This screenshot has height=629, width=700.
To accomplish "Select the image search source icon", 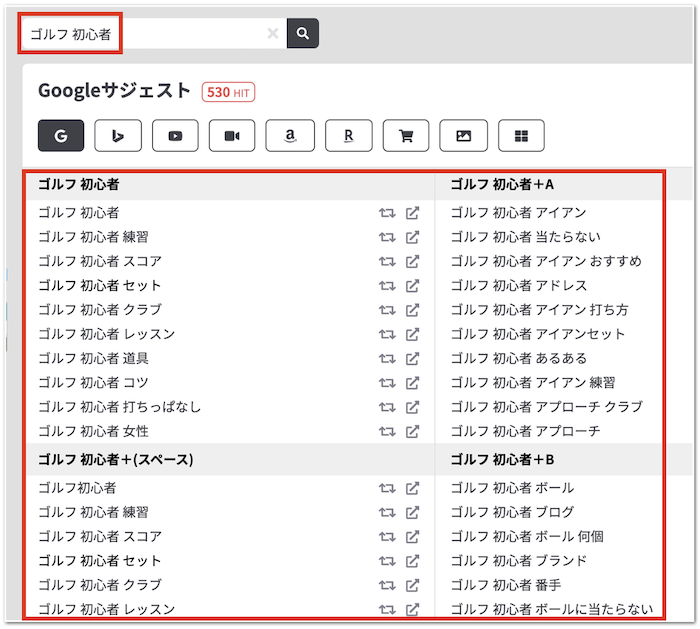I will click(463, 135).
